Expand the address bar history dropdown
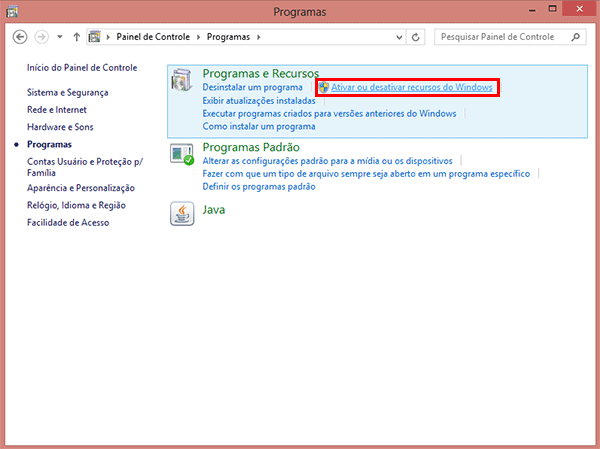 398,37
